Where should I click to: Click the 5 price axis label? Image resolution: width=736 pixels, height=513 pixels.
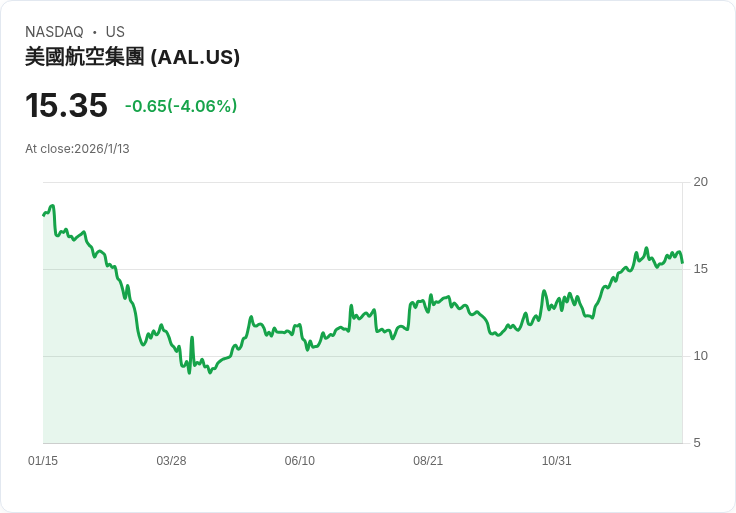point(696,443)
